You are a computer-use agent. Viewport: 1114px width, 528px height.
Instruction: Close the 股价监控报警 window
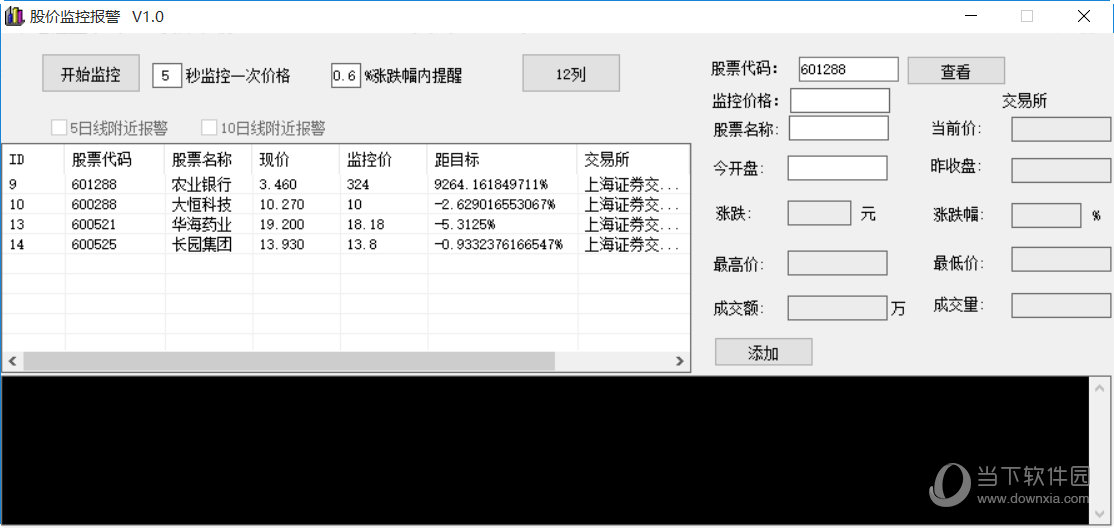1084,16
